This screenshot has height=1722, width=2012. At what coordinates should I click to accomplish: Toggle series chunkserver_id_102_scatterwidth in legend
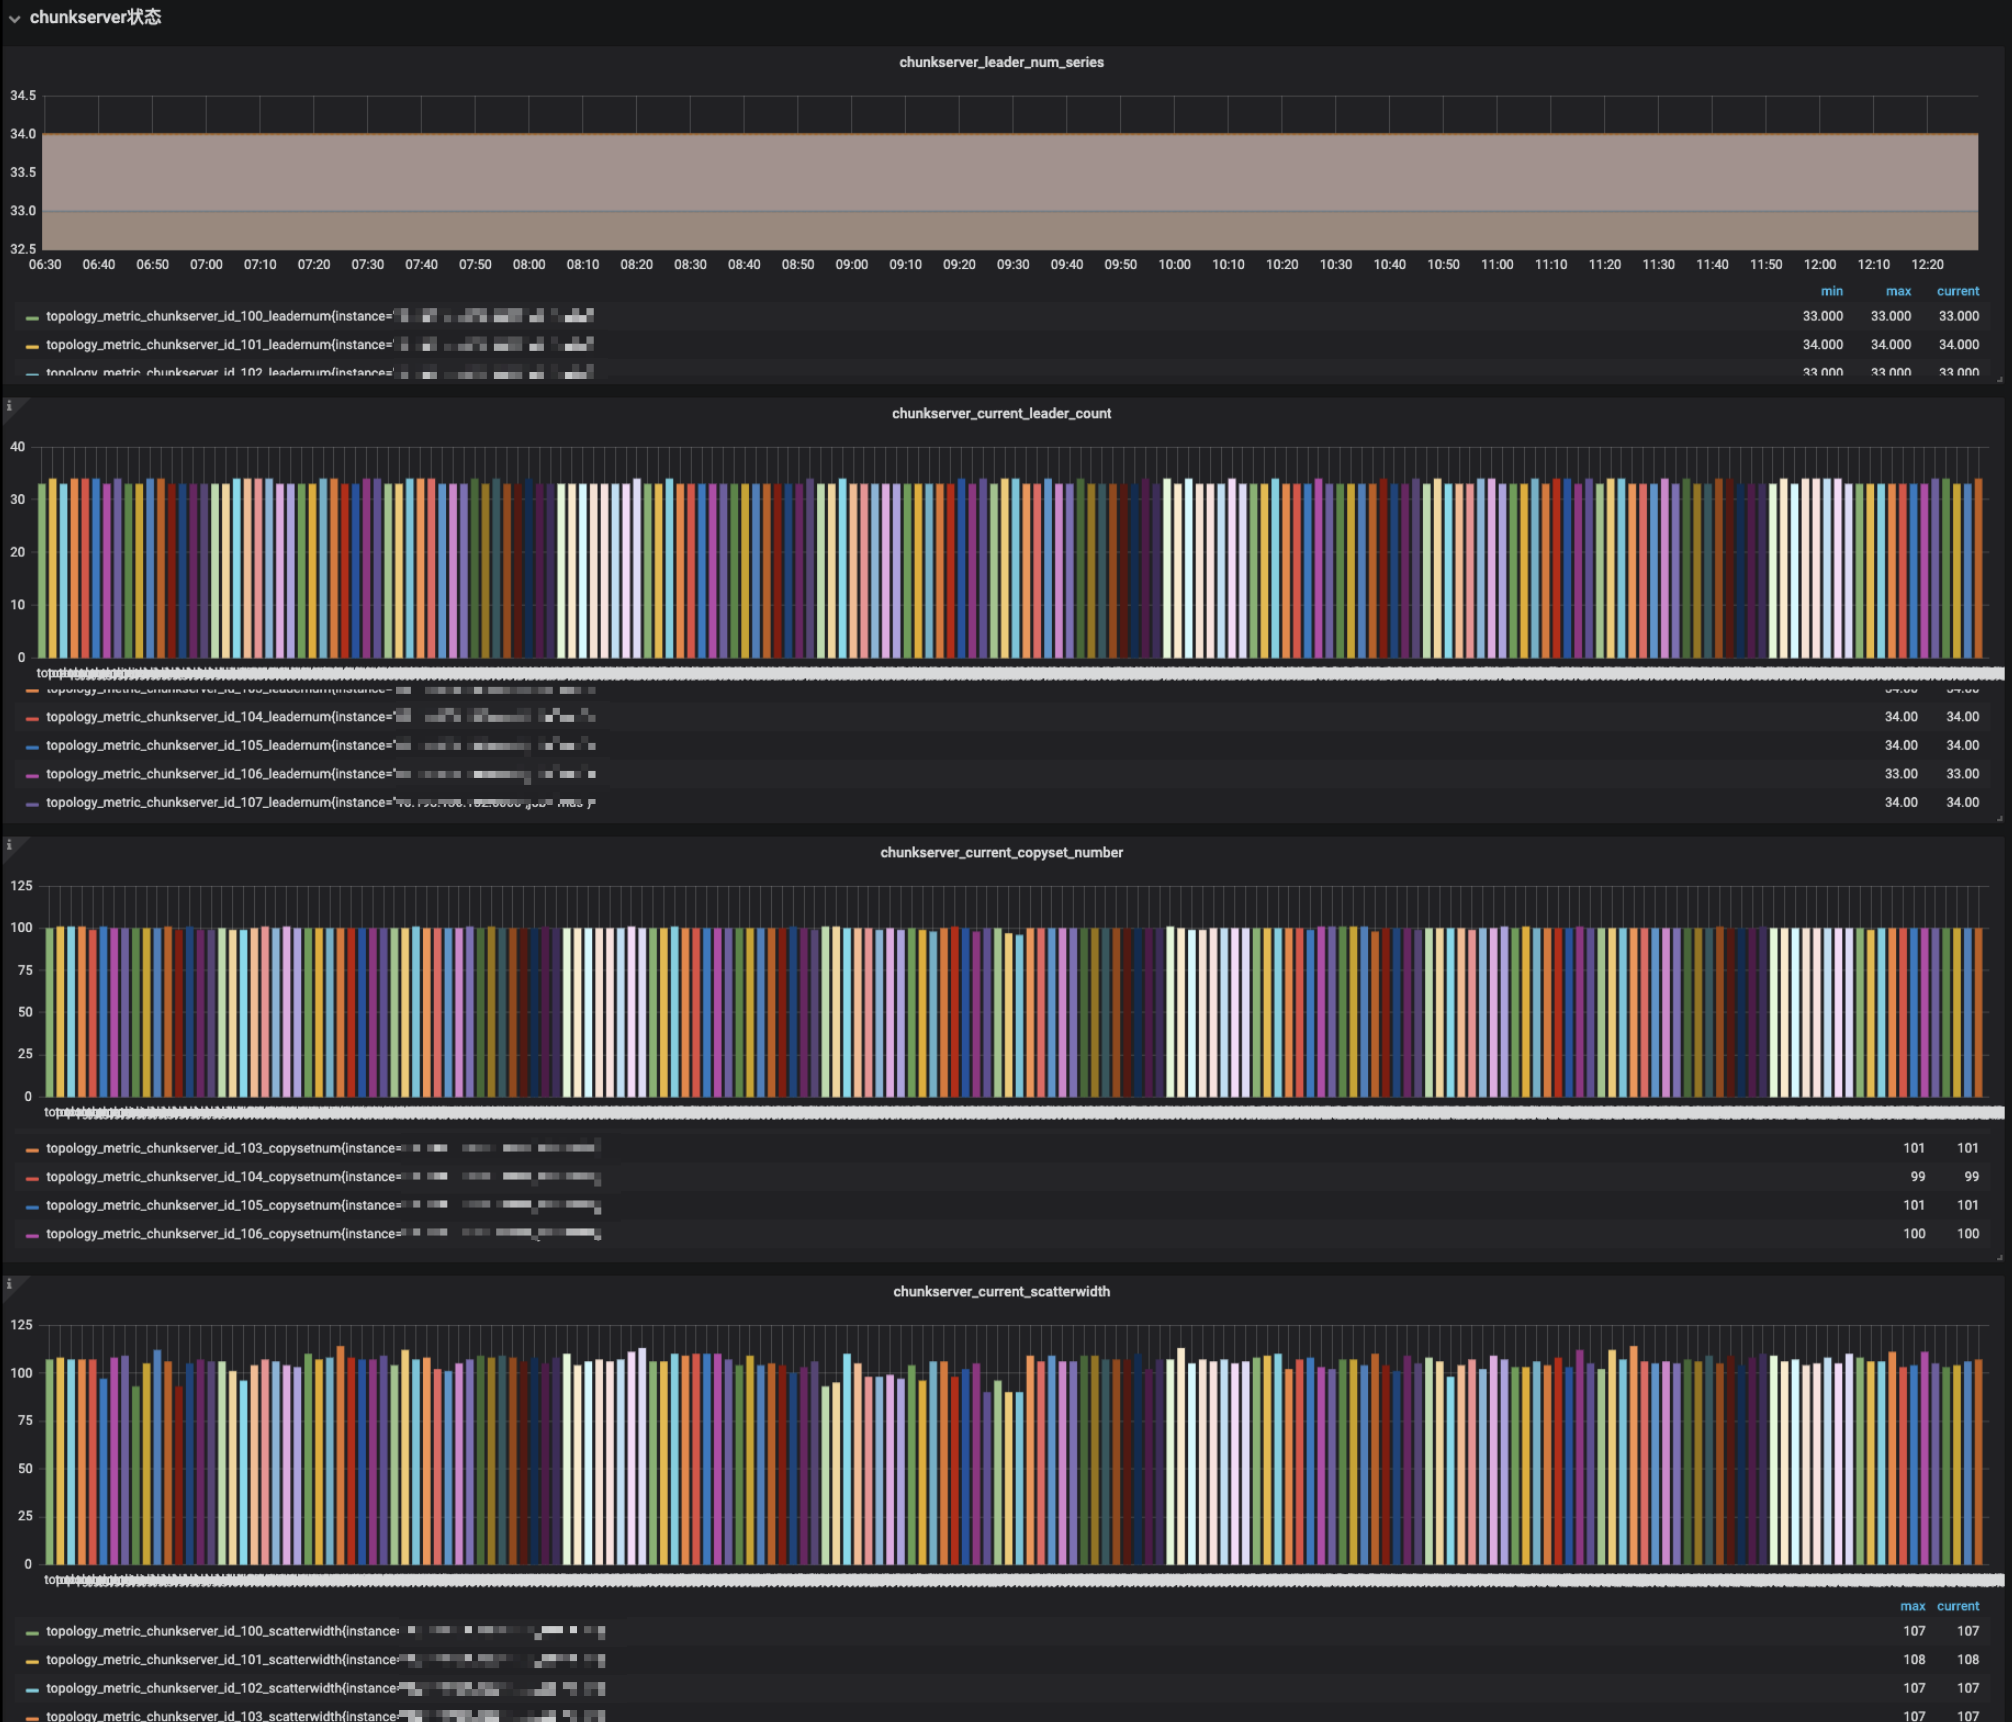[x=325, y=1688]
